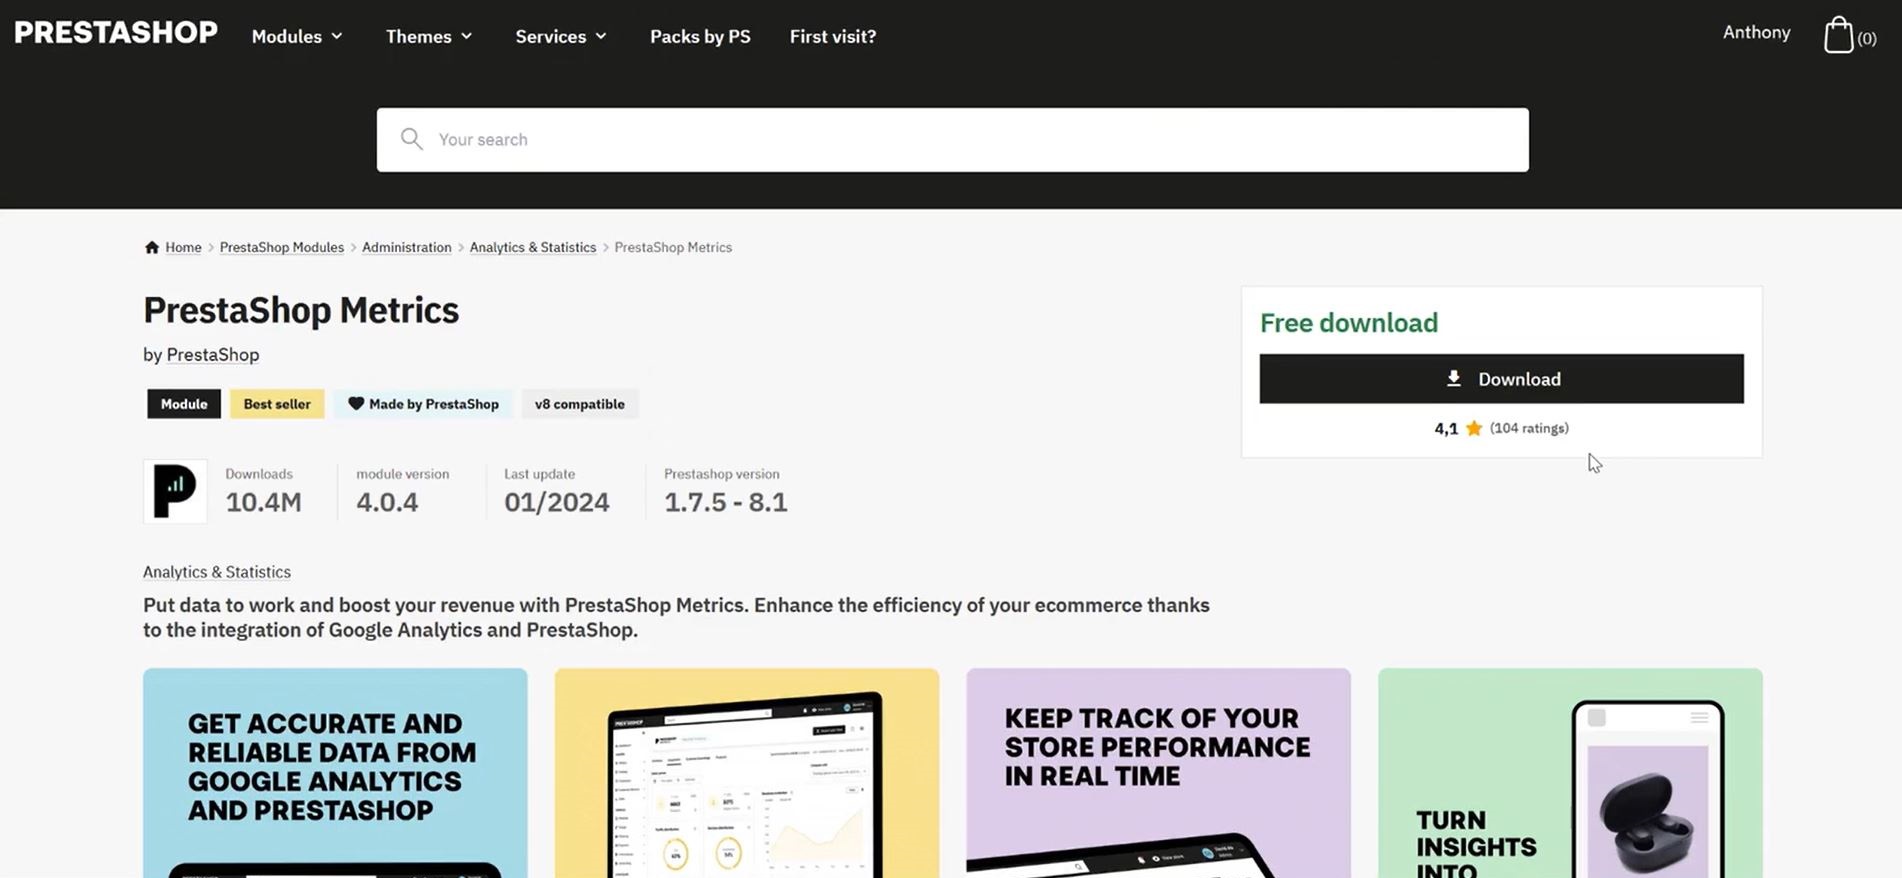Click the PrestaShop Metrics breadcrumb text

click(x=673, y=247)
